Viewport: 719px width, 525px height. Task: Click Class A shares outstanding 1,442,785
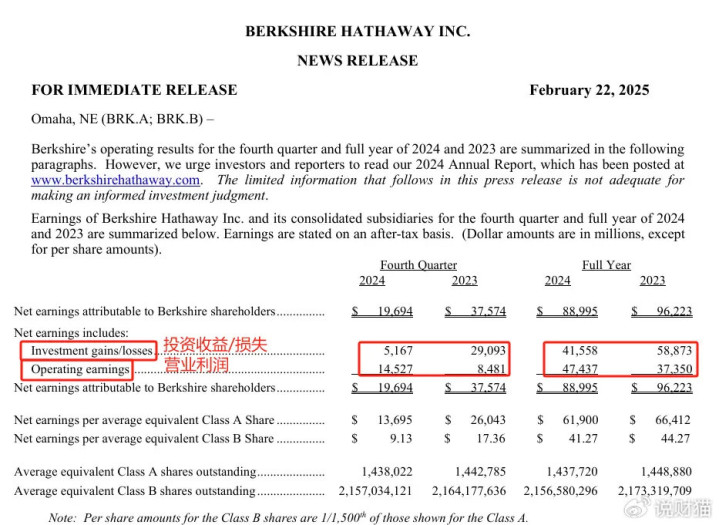(x=481, y=472)
